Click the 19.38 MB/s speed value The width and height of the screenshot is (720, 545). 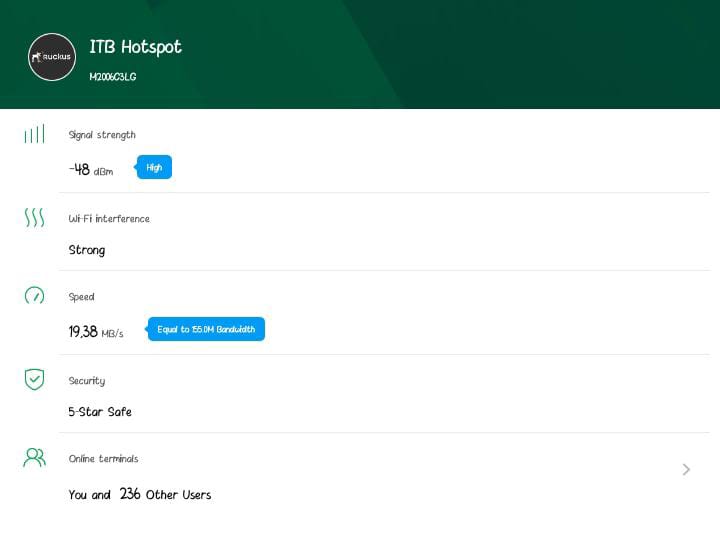(95, 332)
